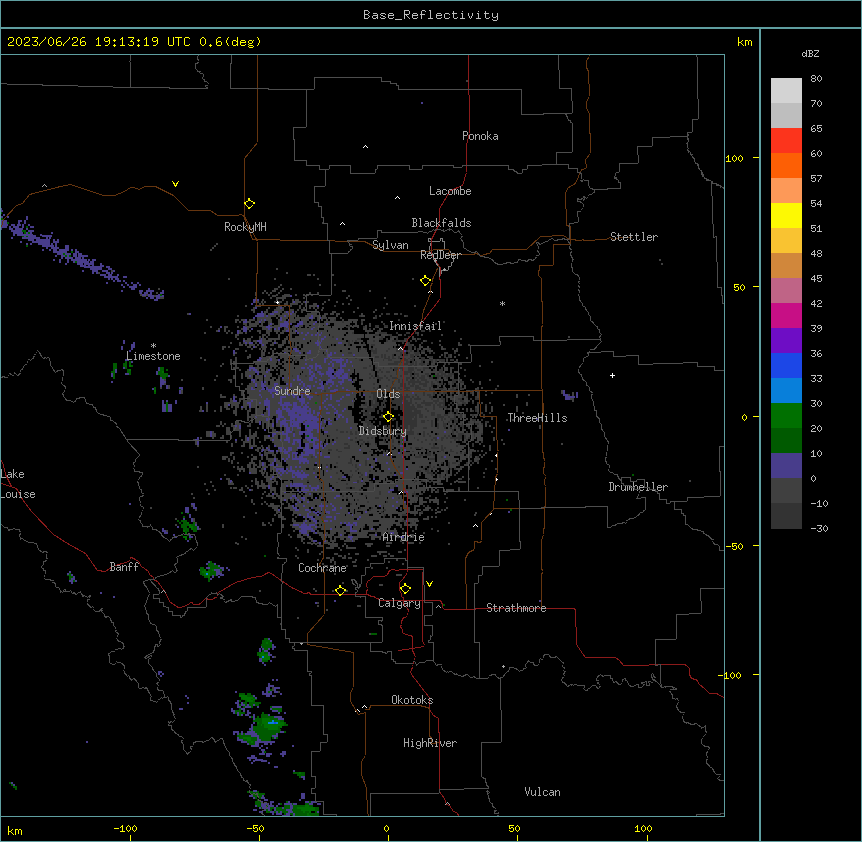Click the yellow diamond marker above RockyMH
The height and width of the screenshot is (842, 862).
(250, 203)
